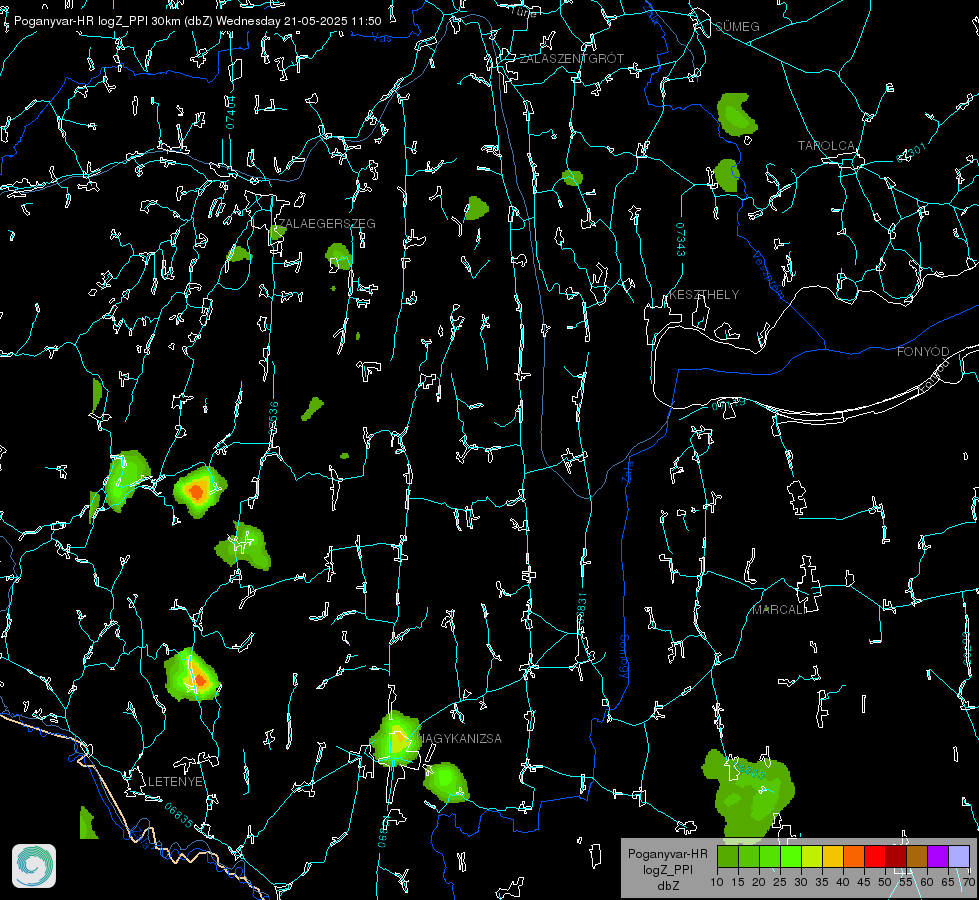979x900 pixels.
Task: Click the 60–65 dBZ purple swatch
Action: pyautogui.click(x=938, y=856)
